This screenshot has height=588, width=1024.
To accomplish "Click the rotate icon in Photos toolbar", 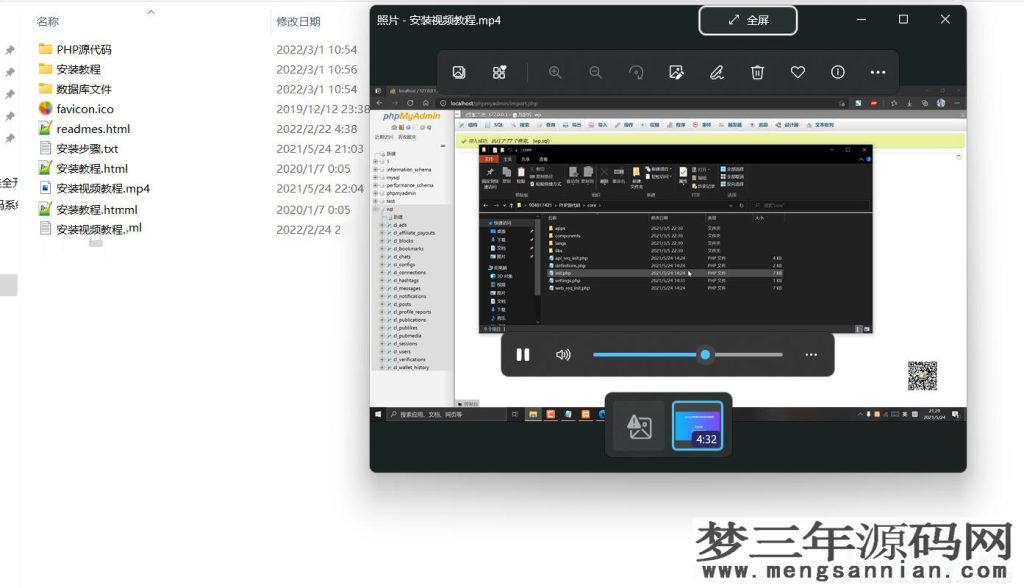I will pyautogui.click(x=635, y=72).
